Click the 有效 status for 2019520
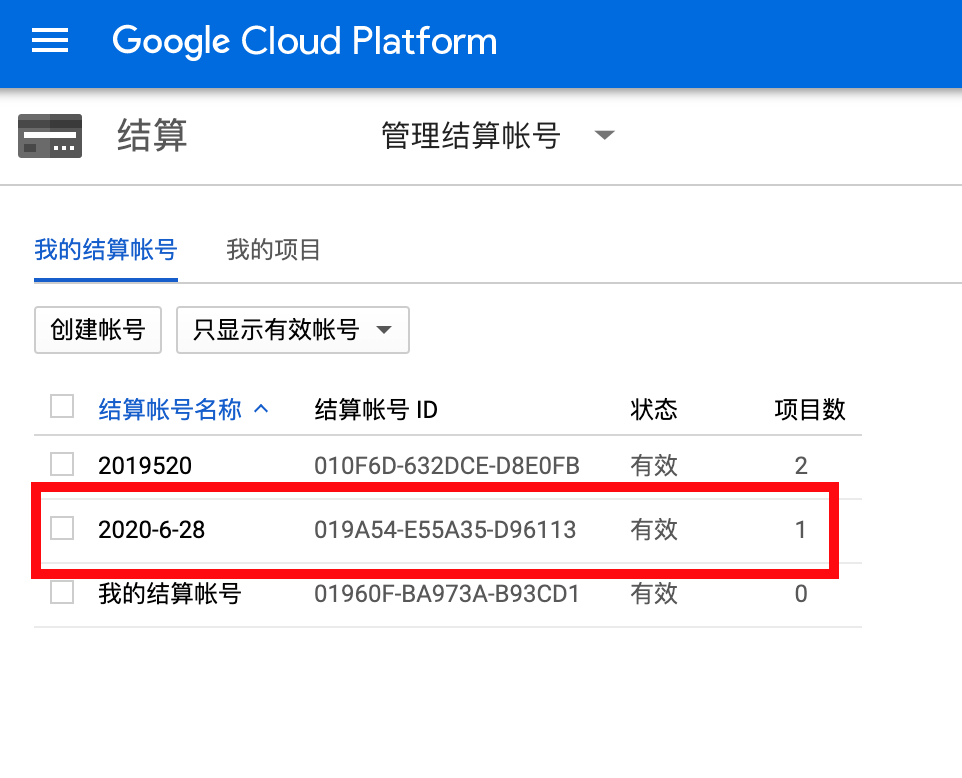Image resolution: width=962 pixels, height=778 pixels. pos(654,466)
